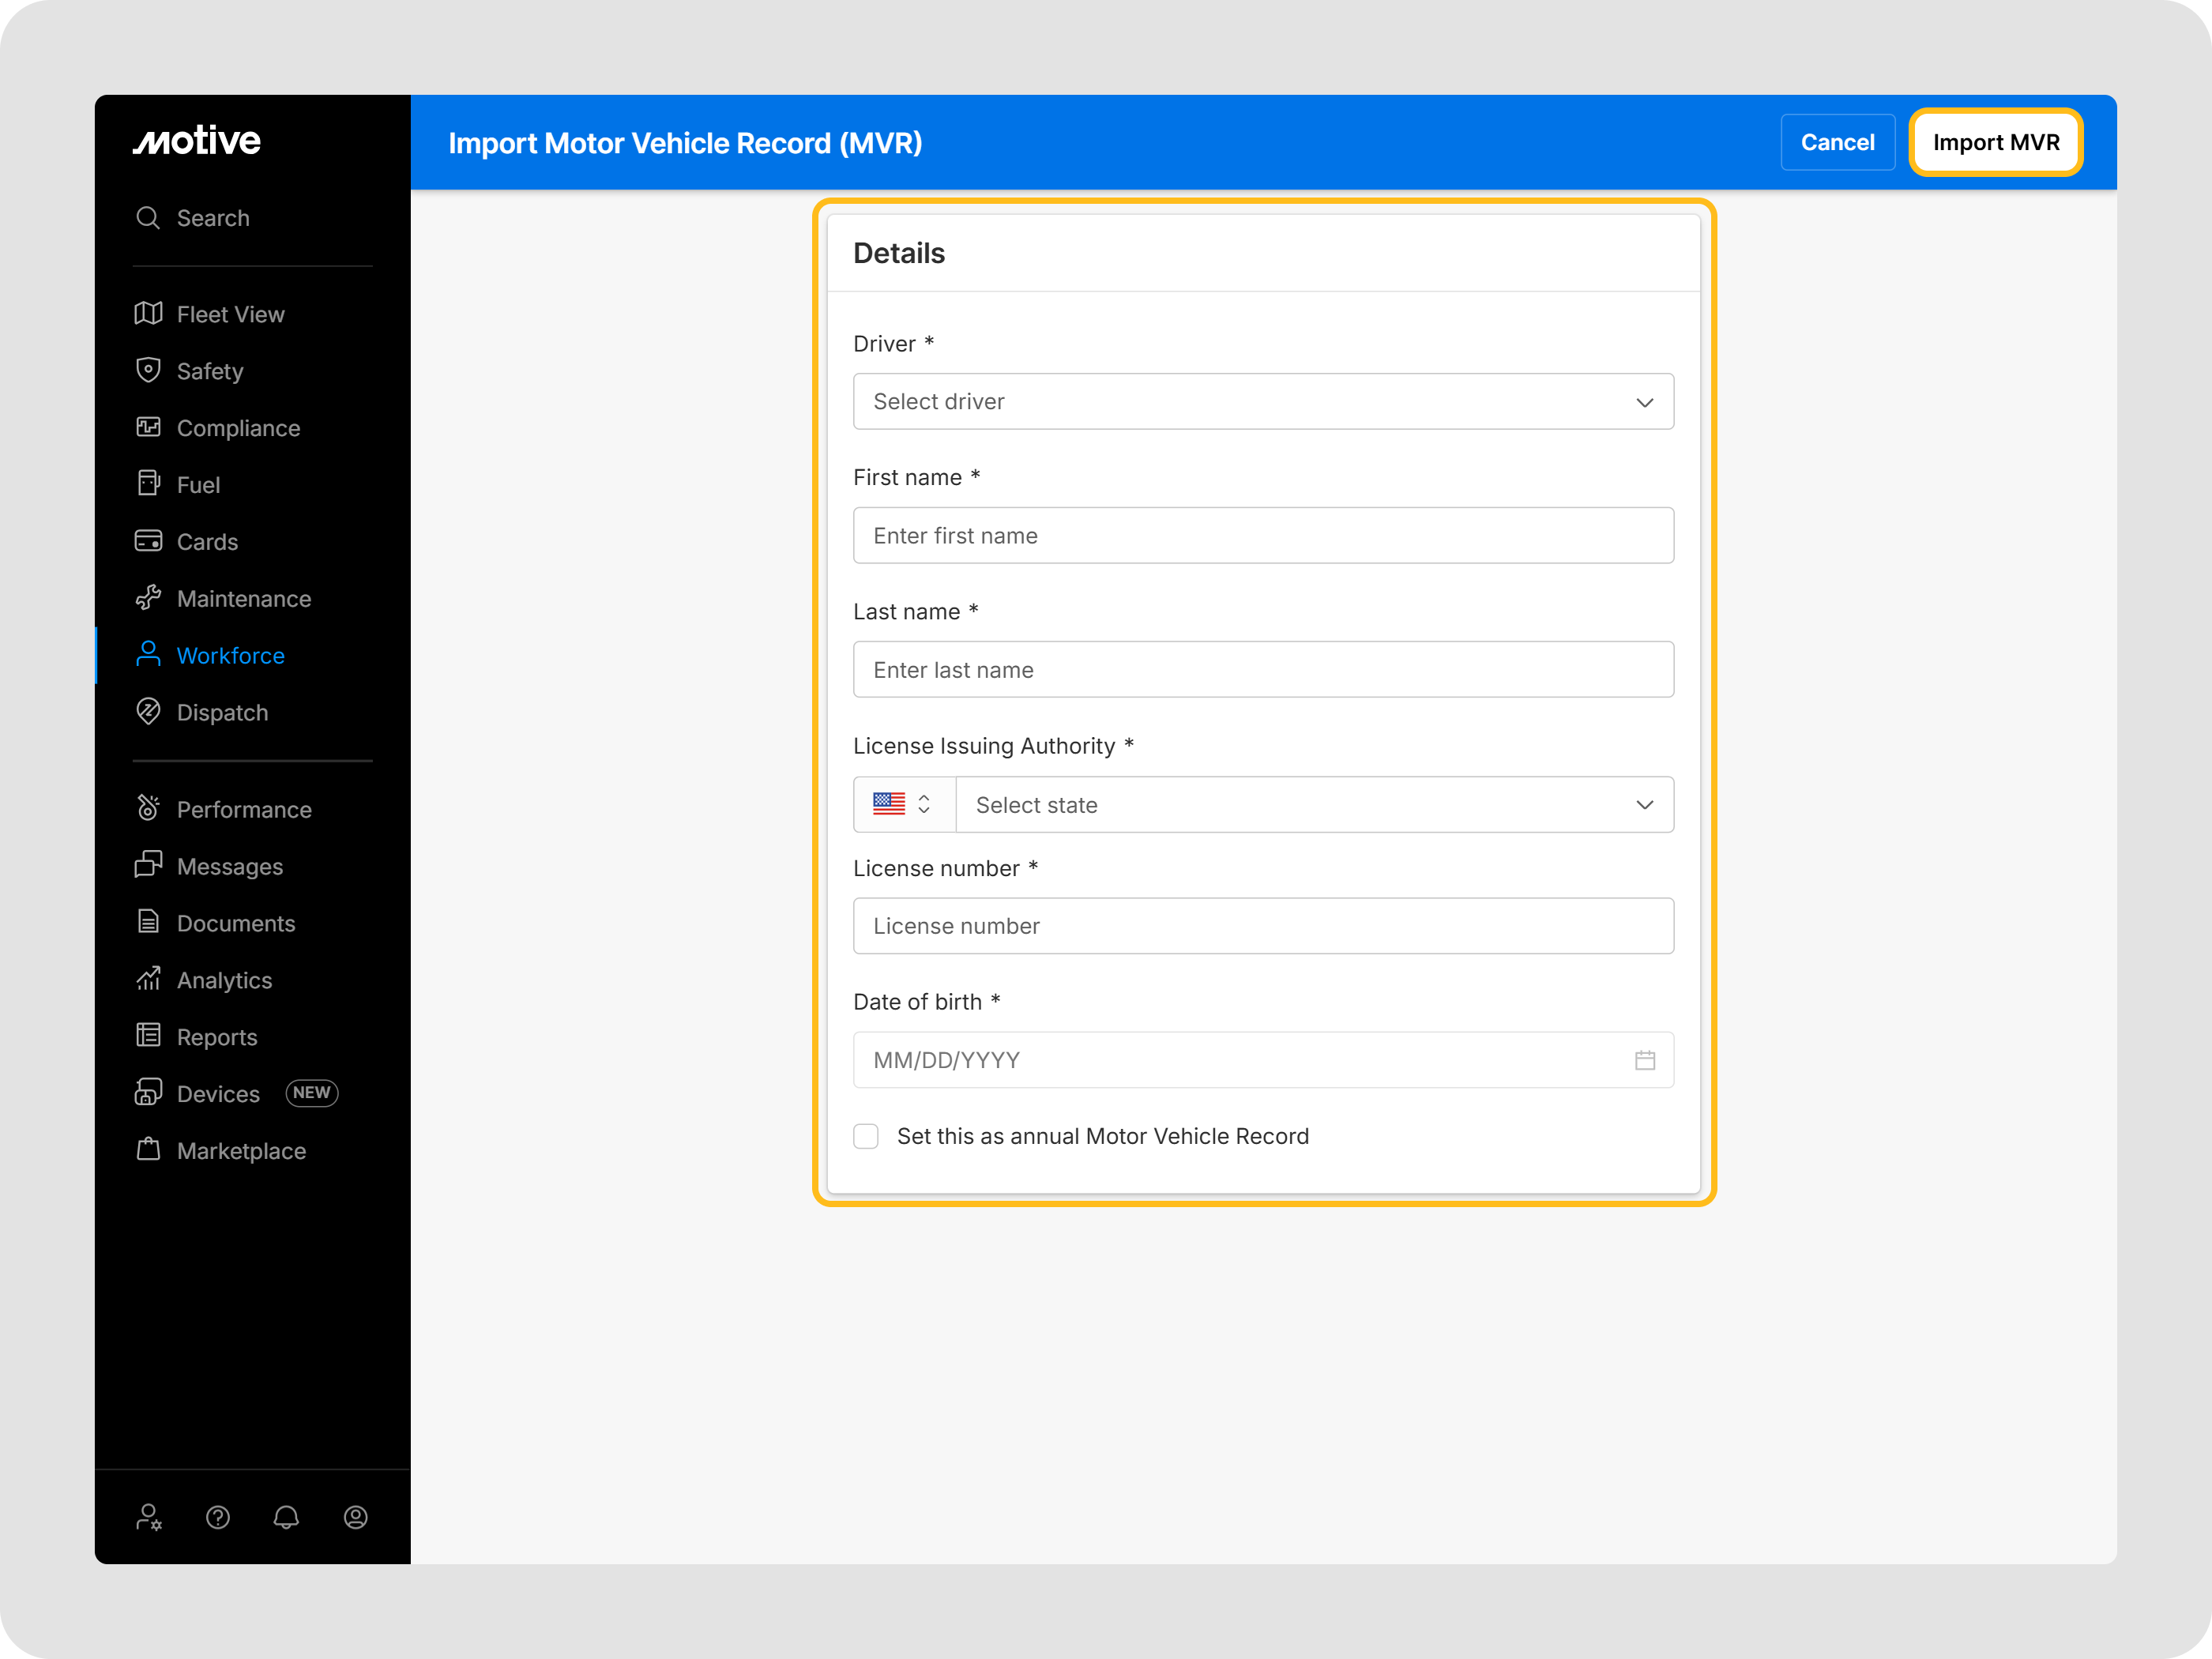Screen dimensions: 2212x1659
Task: Expand the Select driver dropdown
Action: pos(1262,402)
